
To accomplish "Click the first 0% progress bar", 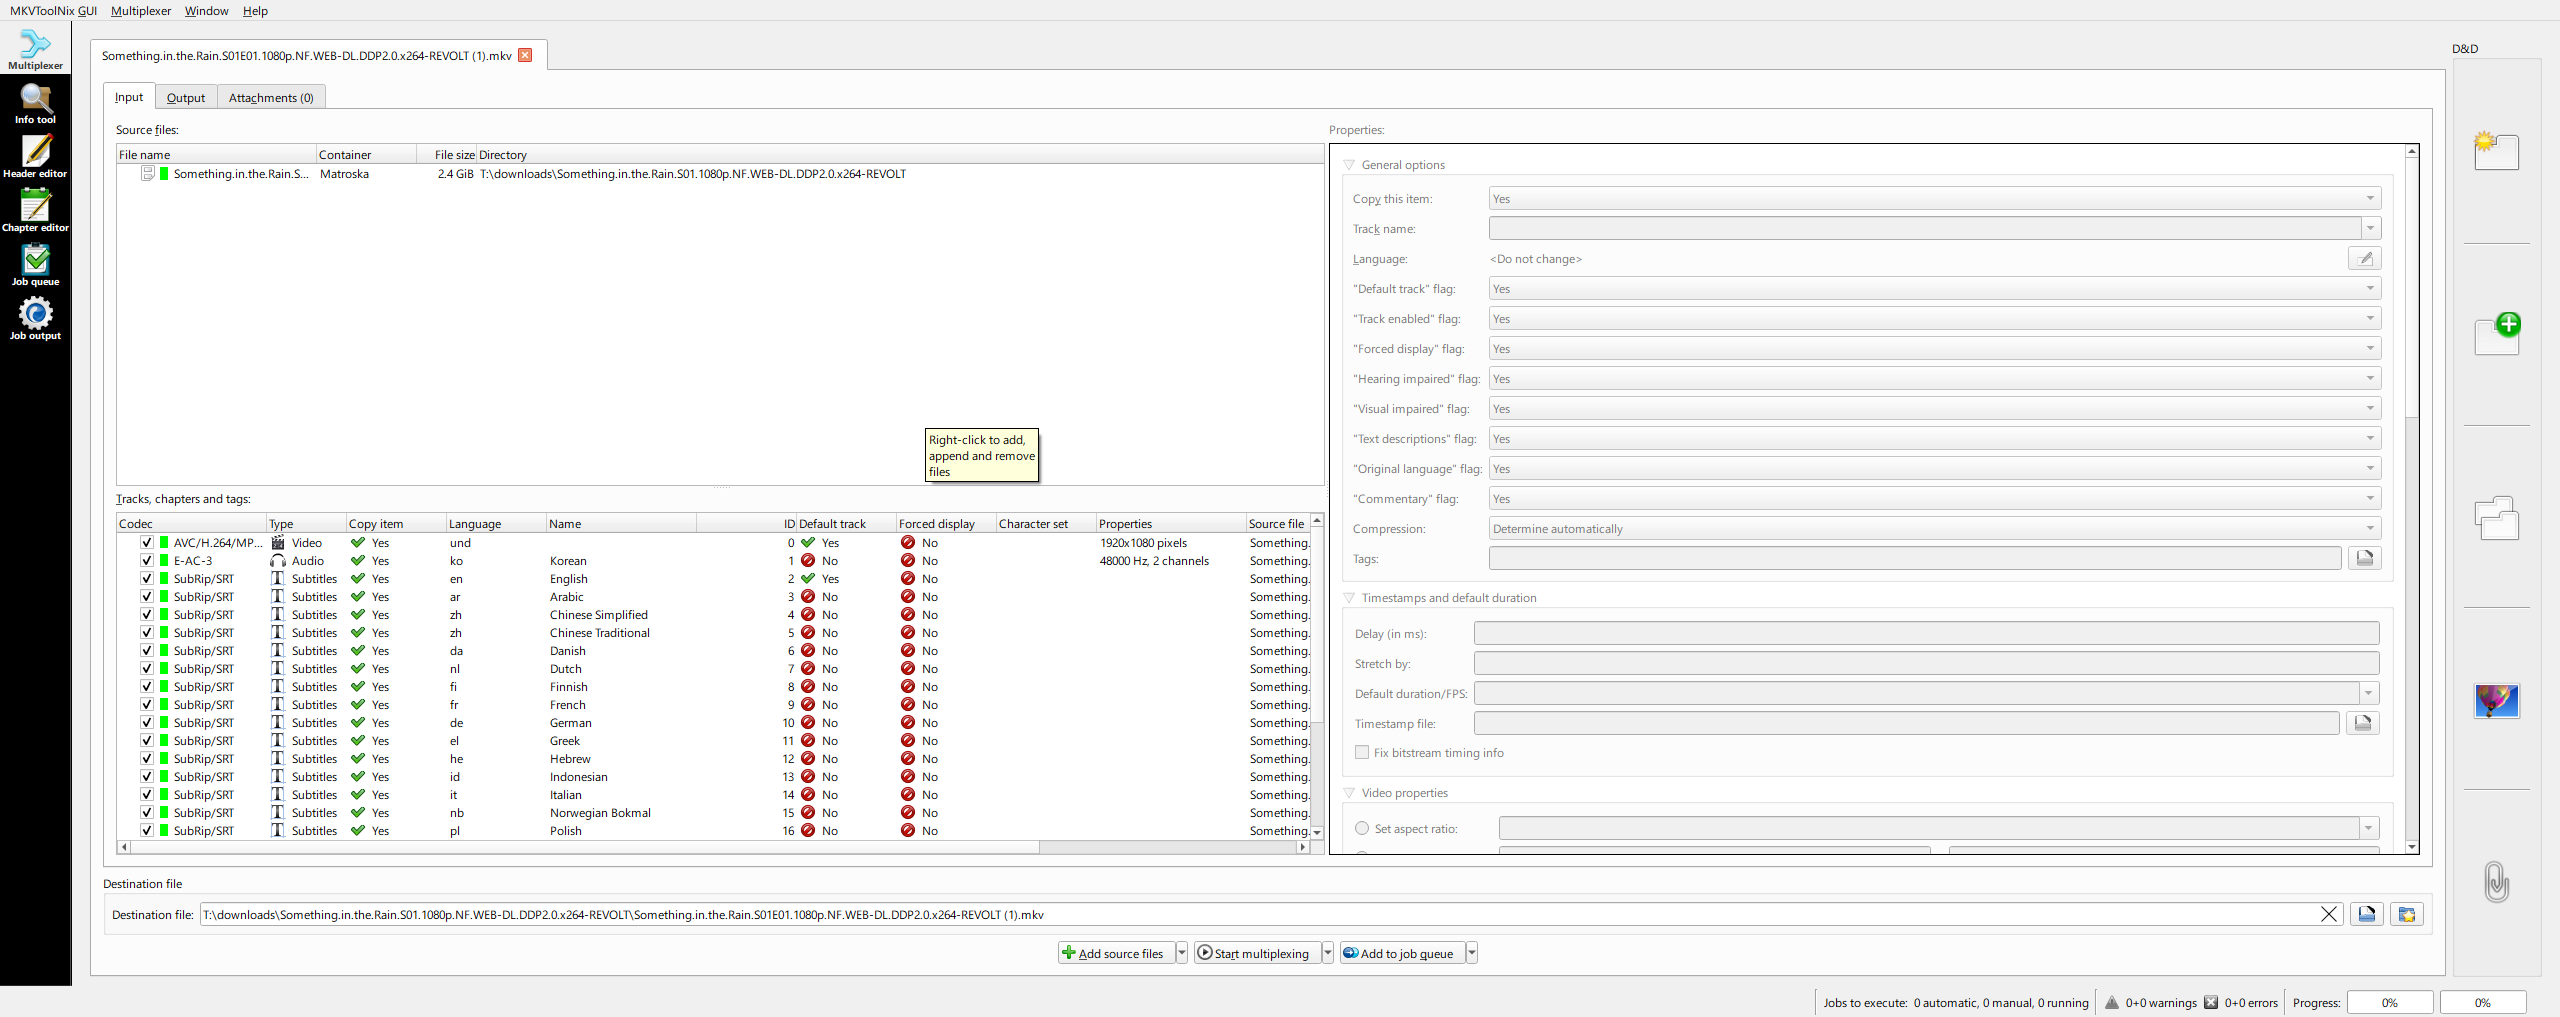I will (2389, 1002).
